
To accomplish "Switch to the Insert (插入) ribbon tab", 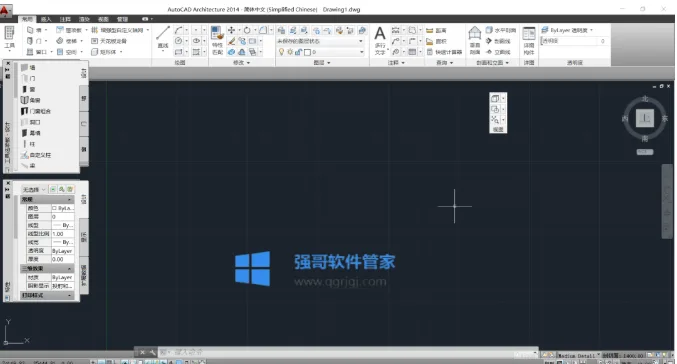I will pos(46,19).
